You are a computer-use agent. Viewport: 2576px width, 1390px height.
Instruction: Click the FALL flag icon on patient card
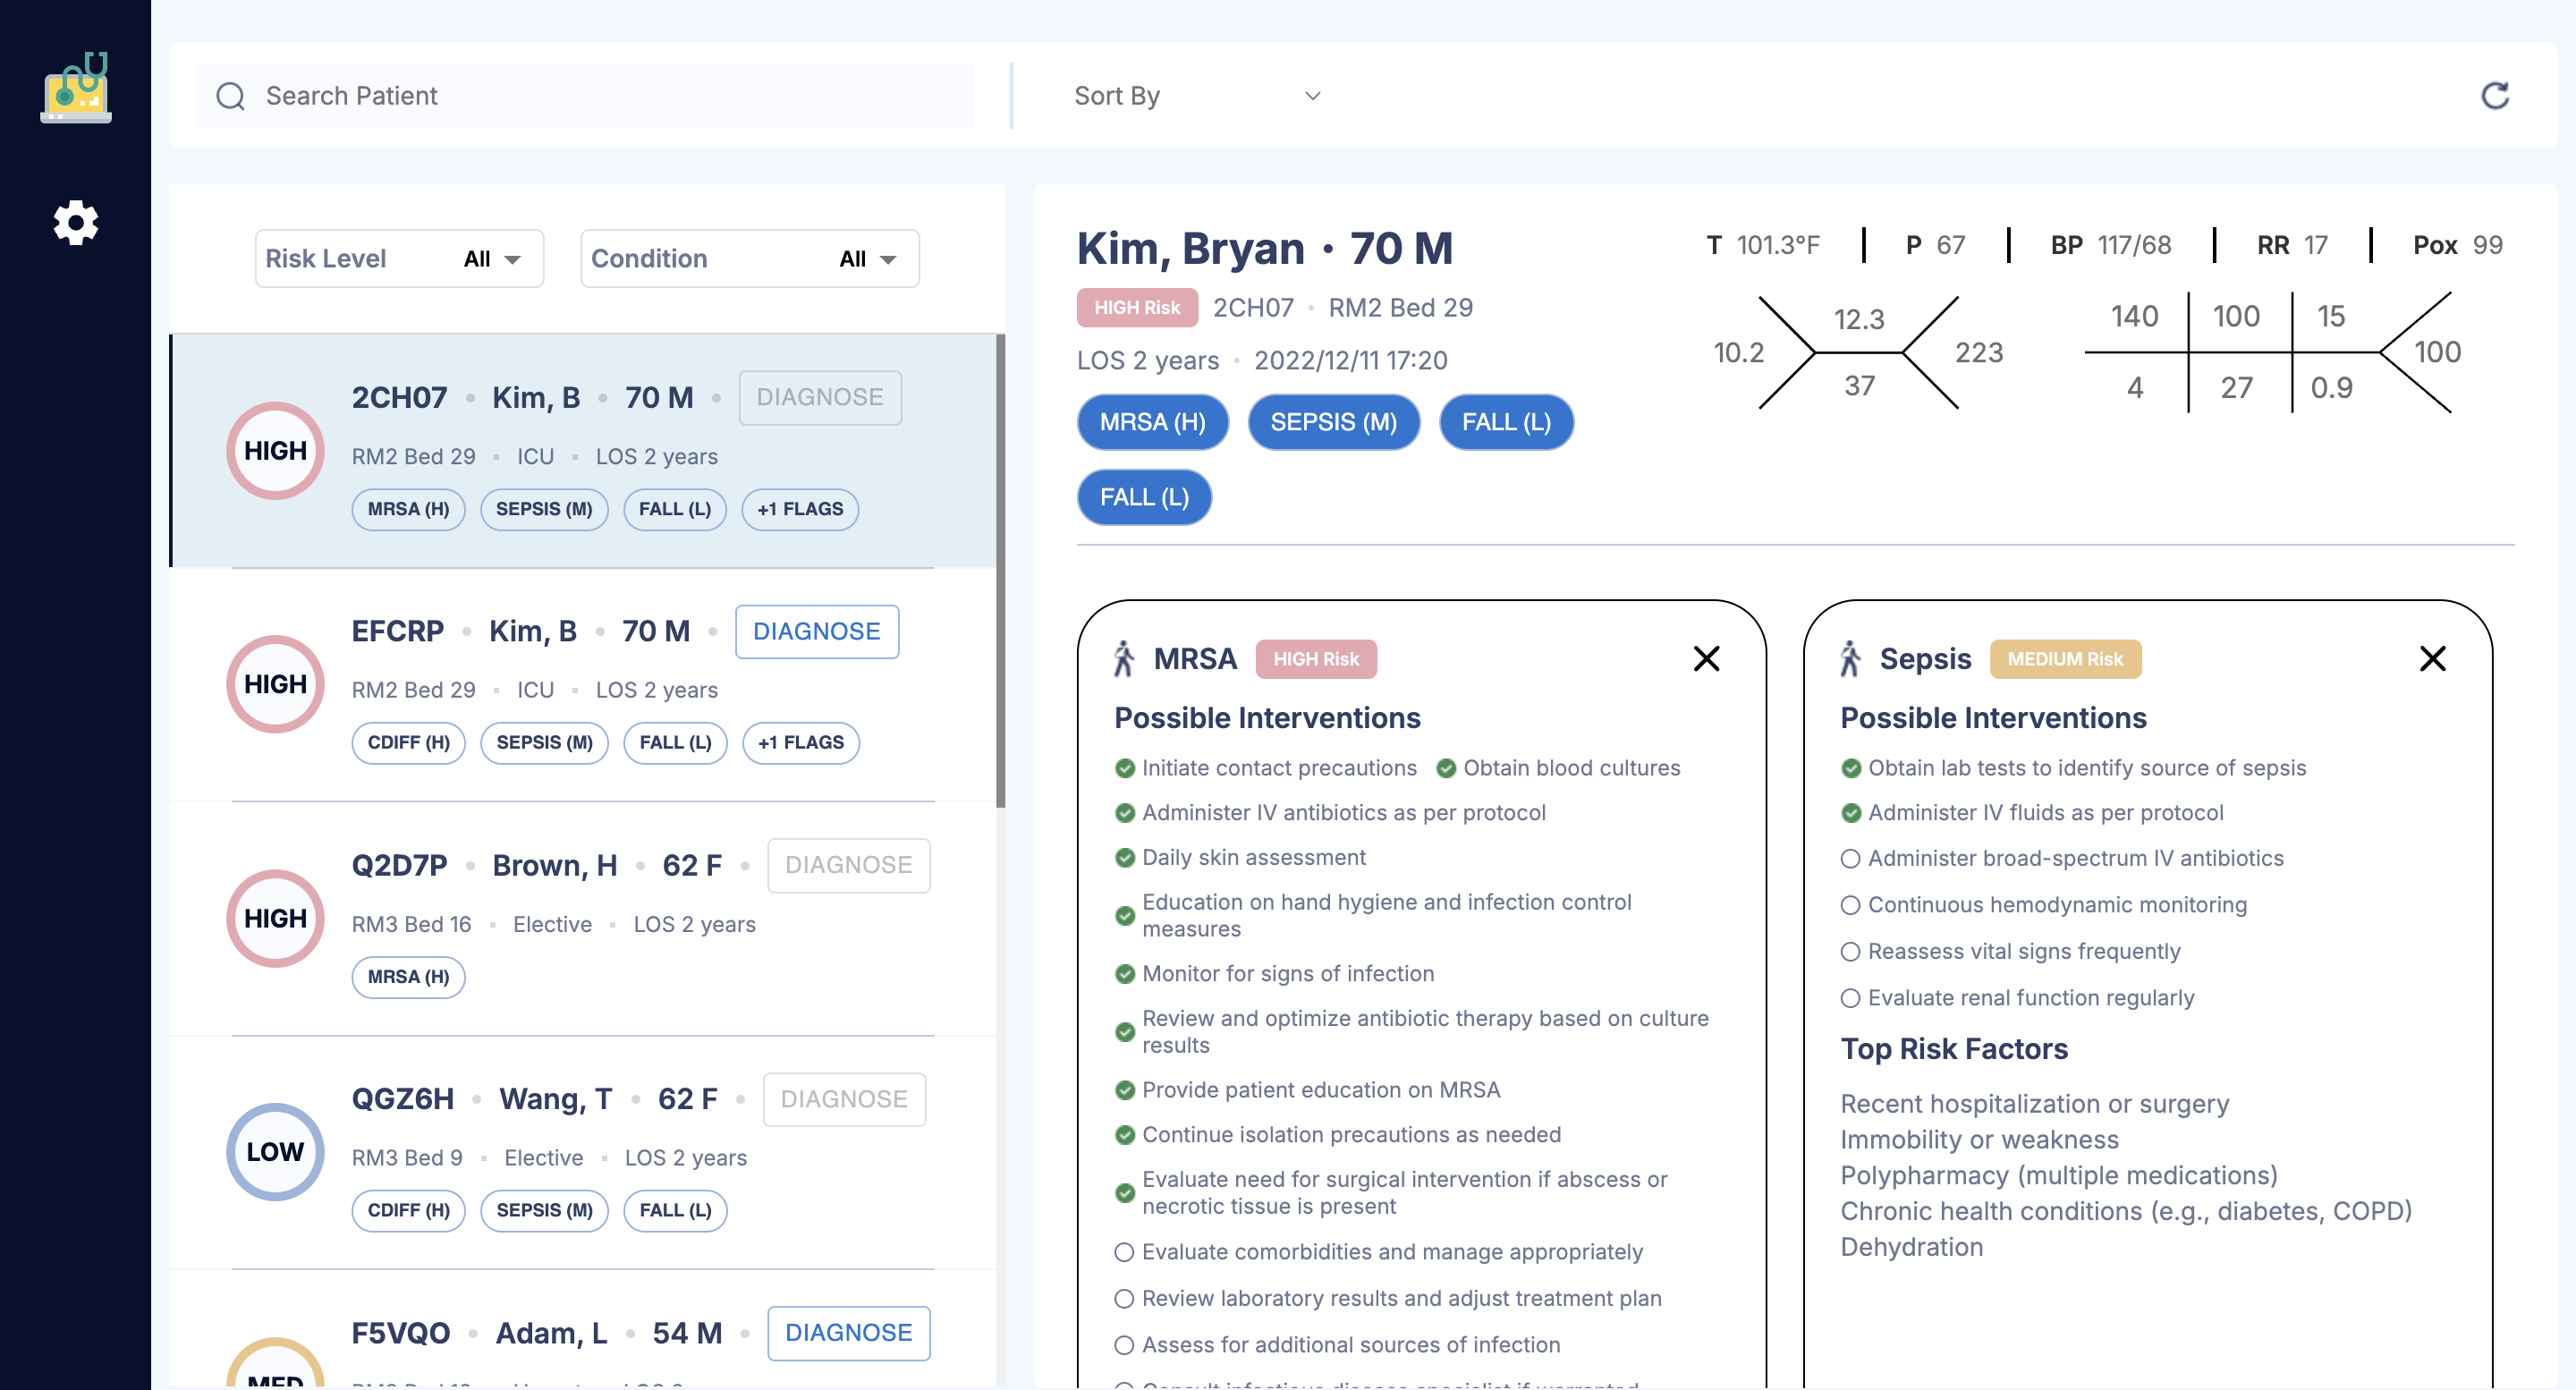point(673,508)
